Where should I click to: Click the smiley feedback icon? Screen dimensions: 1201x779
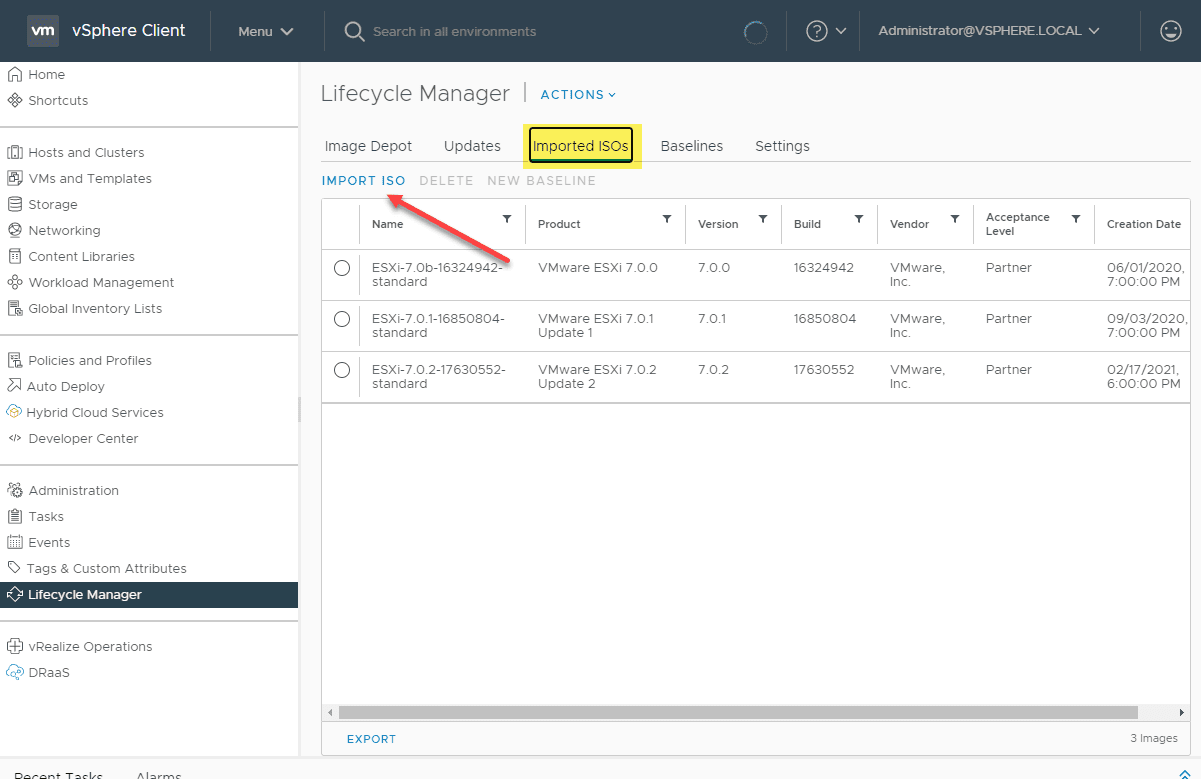coord(1171,31)
